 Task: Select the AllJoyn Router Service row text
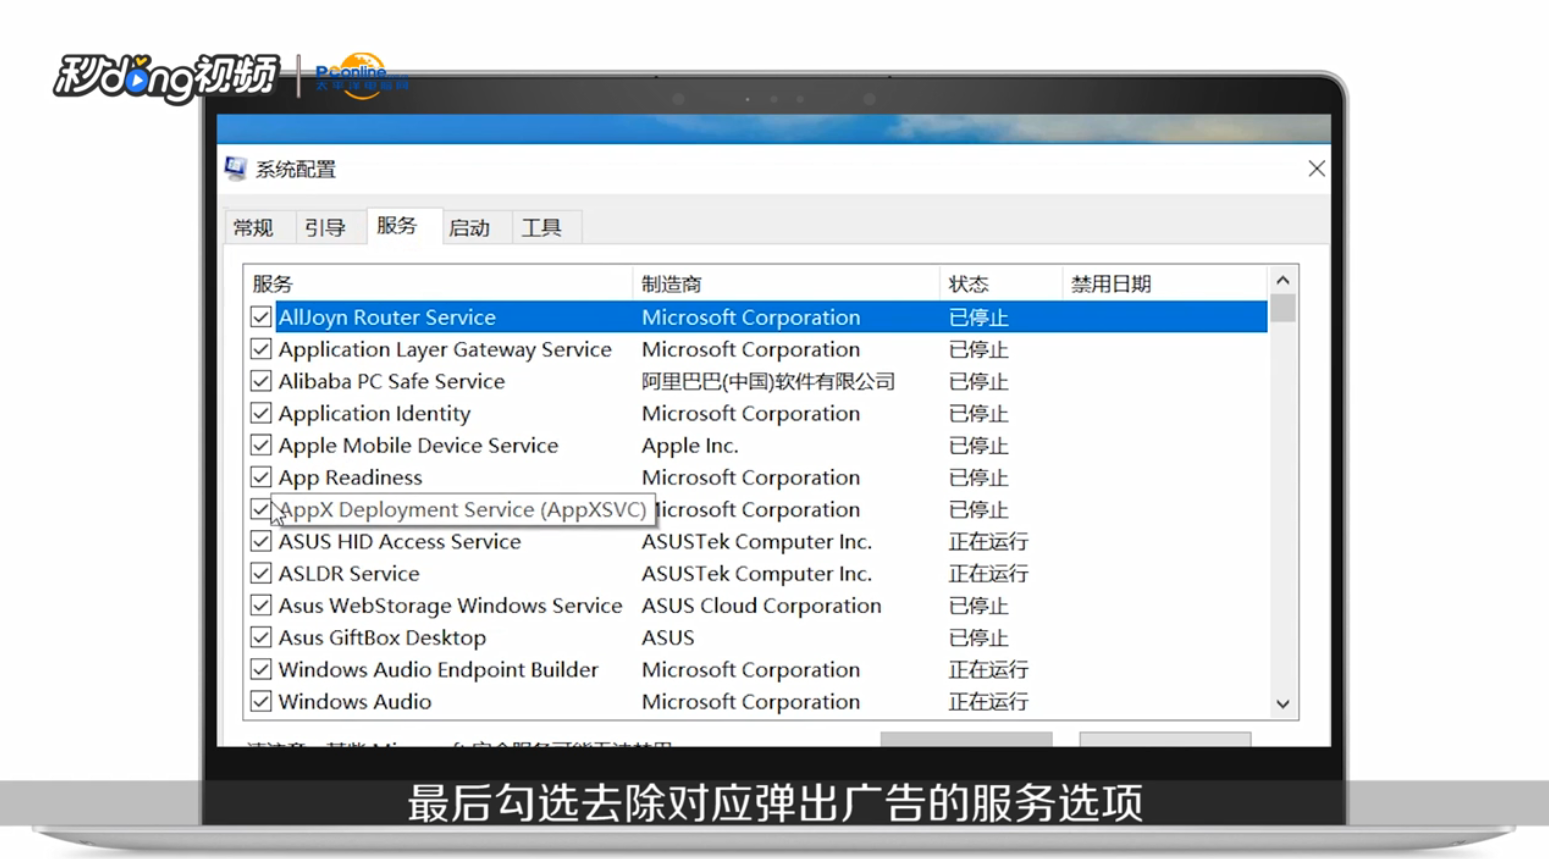[x=387, y=317]
